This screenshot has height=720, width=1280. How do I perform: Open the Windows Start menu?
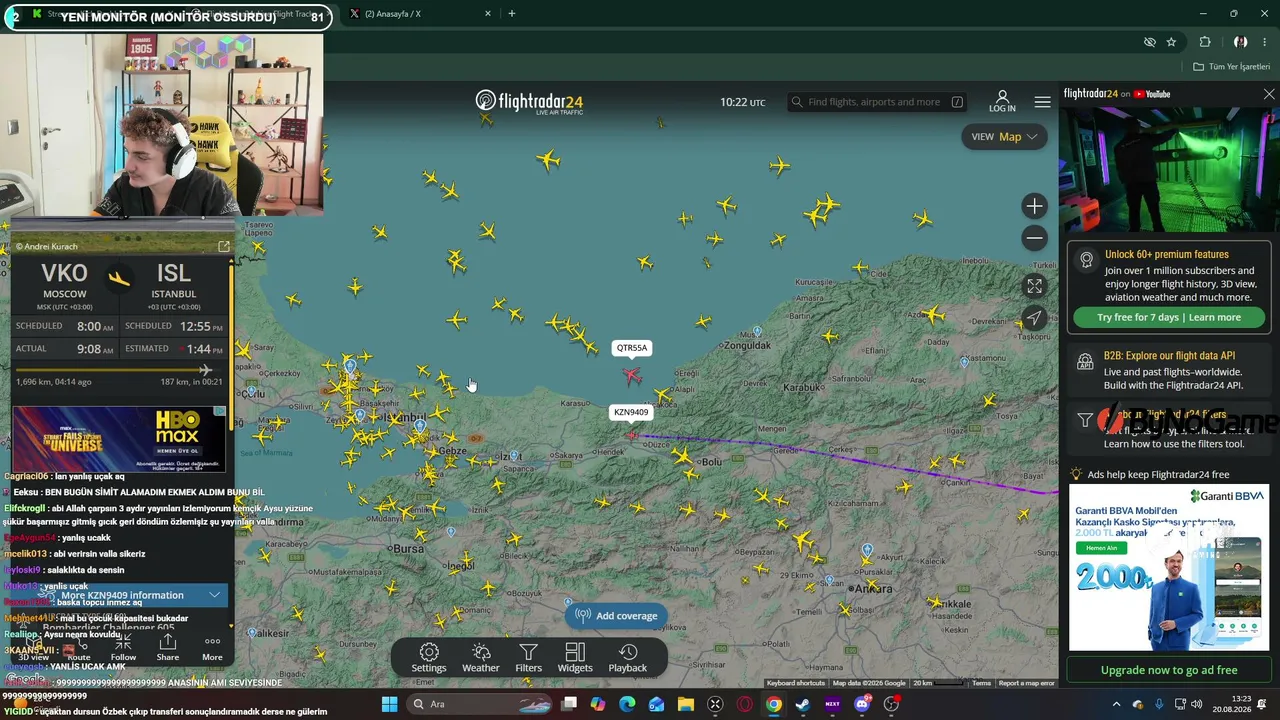(x=389, y=704)
